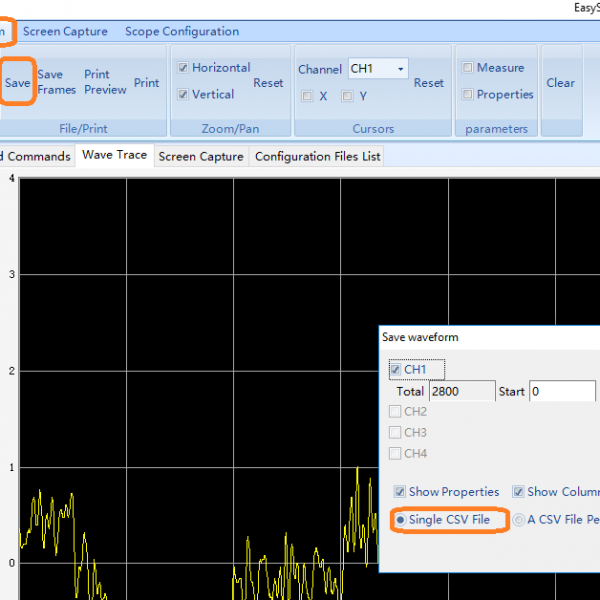Switch to Configuration Files List tab
Viewport: 600px width, 600px height.
317,157
